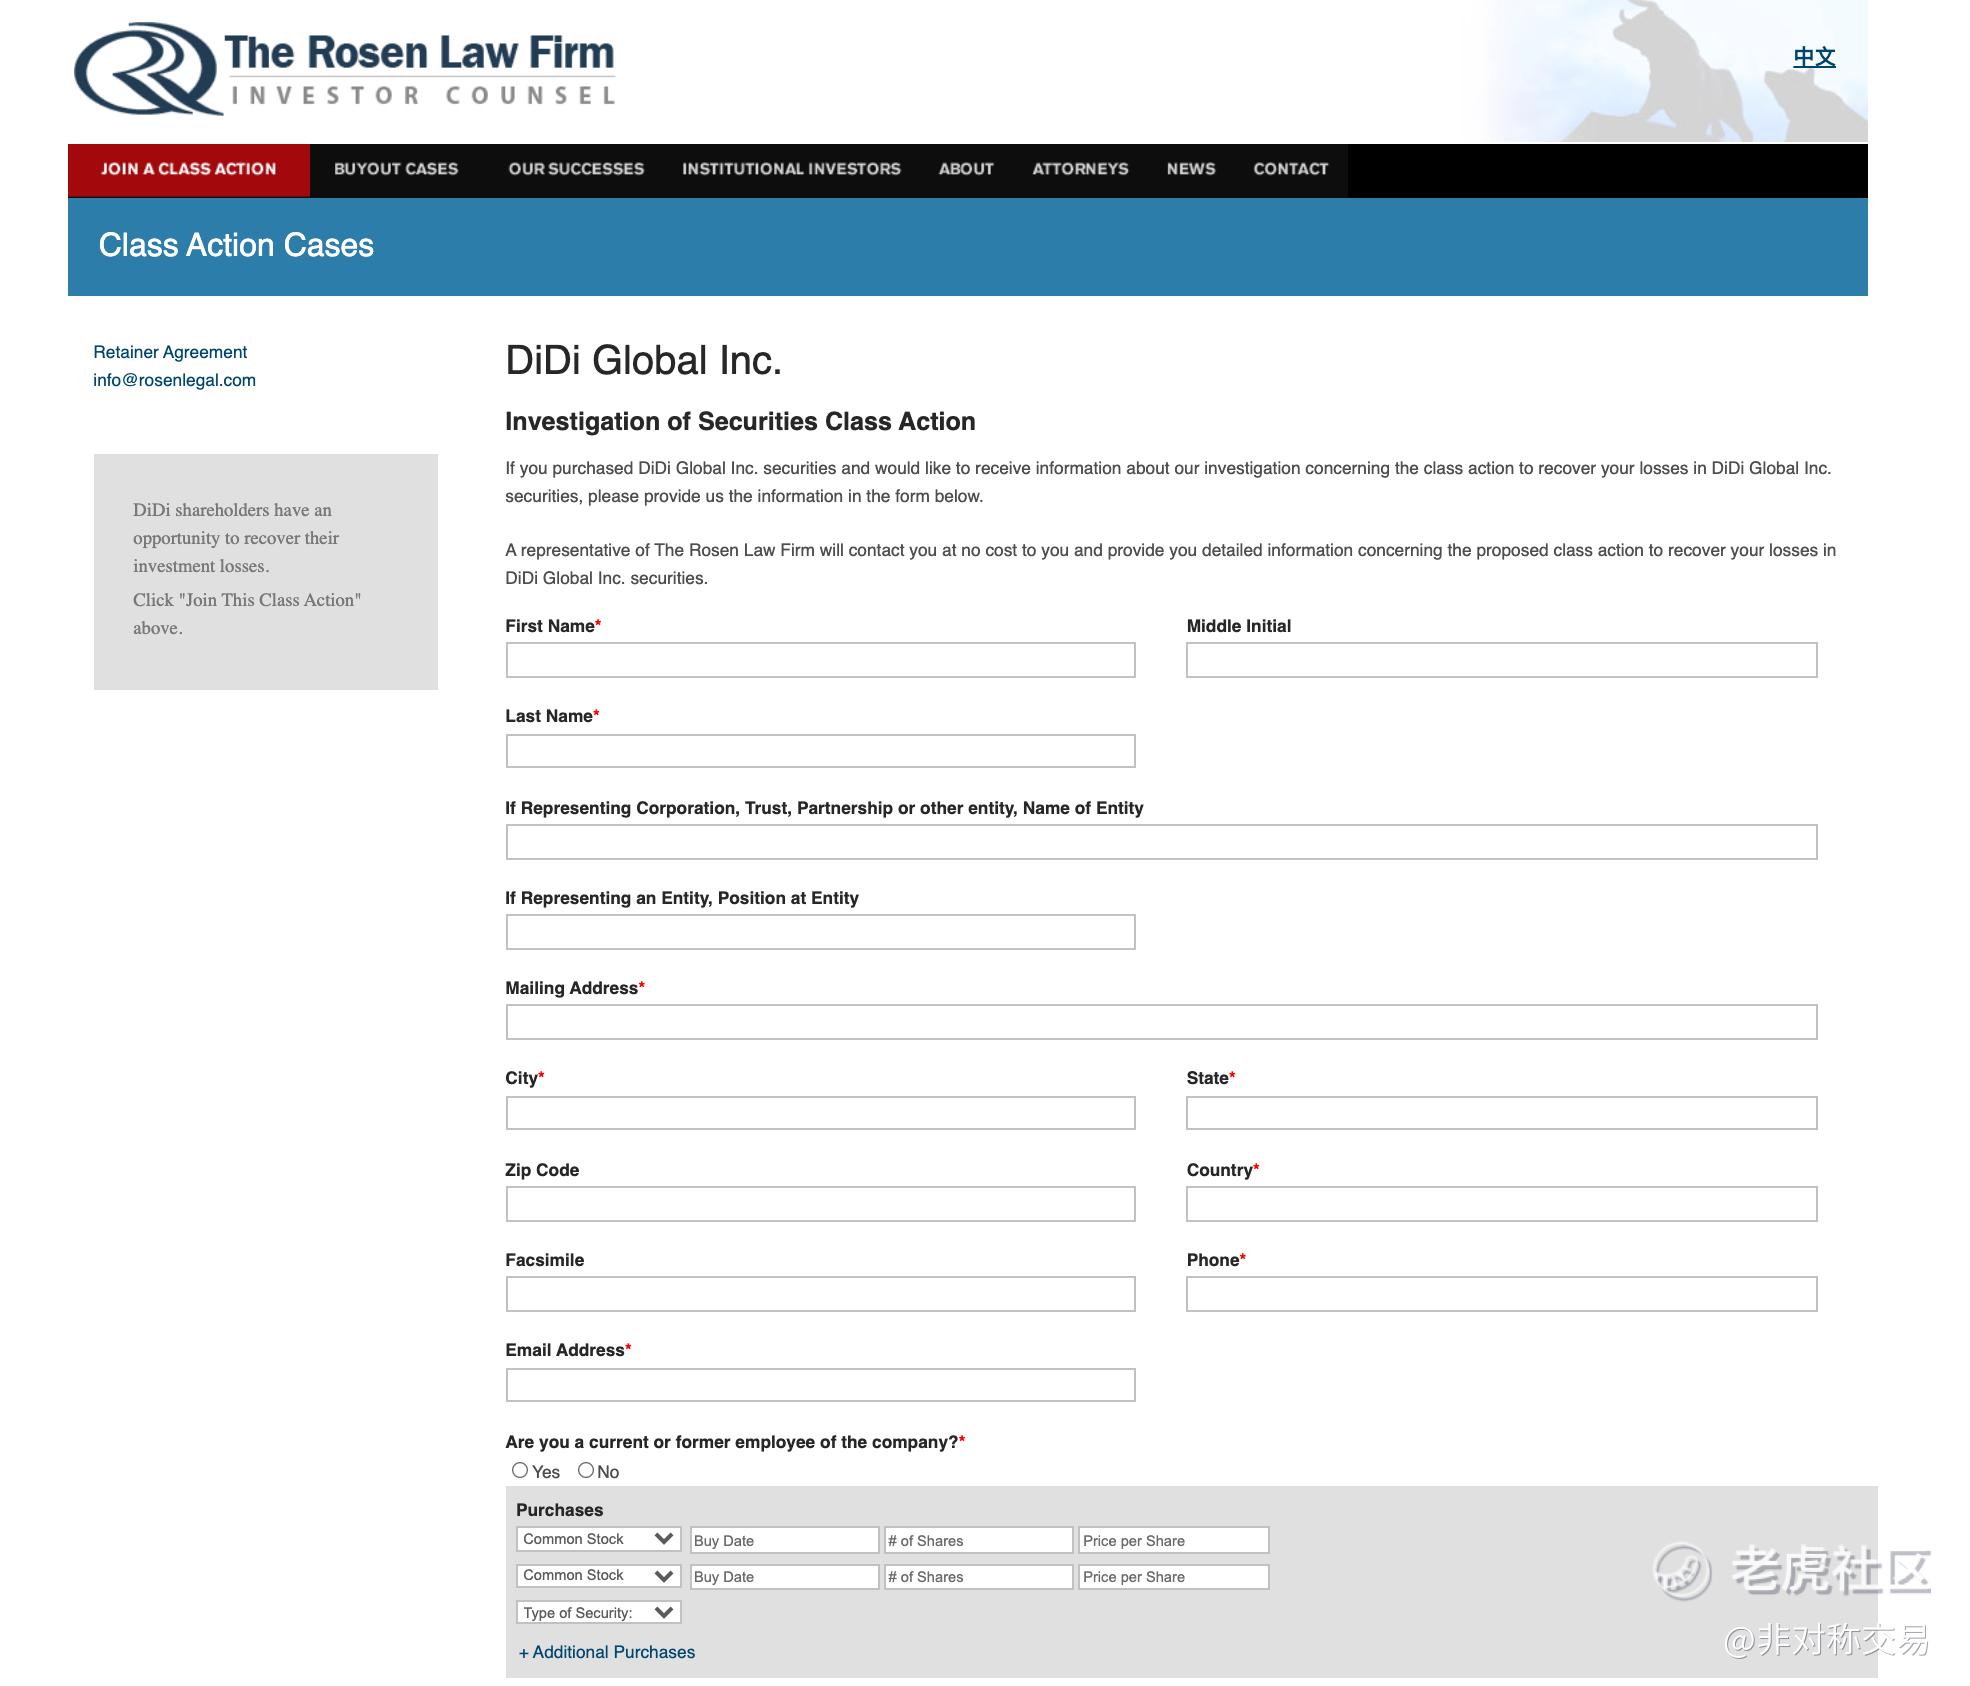Open the Attorneys menu item
Viewport: 1970px width, 1686px height.
(1080, 169)
